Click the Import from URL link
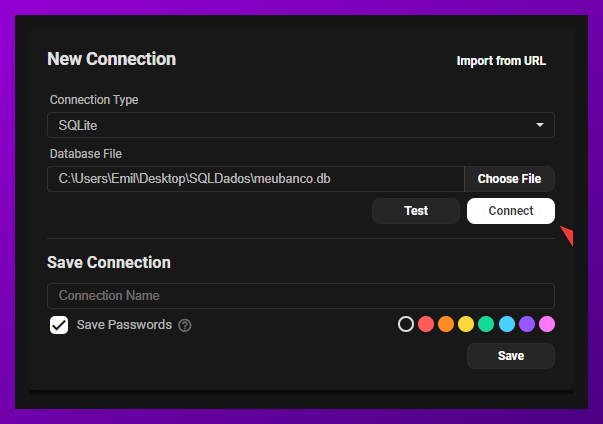The width and height of the screenshot is (603, 424). pyautogui.click(x=501, y=61)
